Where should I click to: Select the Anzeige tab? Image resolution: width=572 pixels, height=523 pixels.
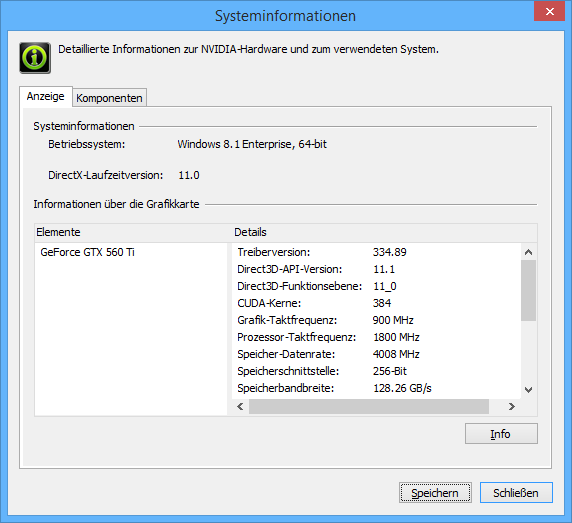46,96
